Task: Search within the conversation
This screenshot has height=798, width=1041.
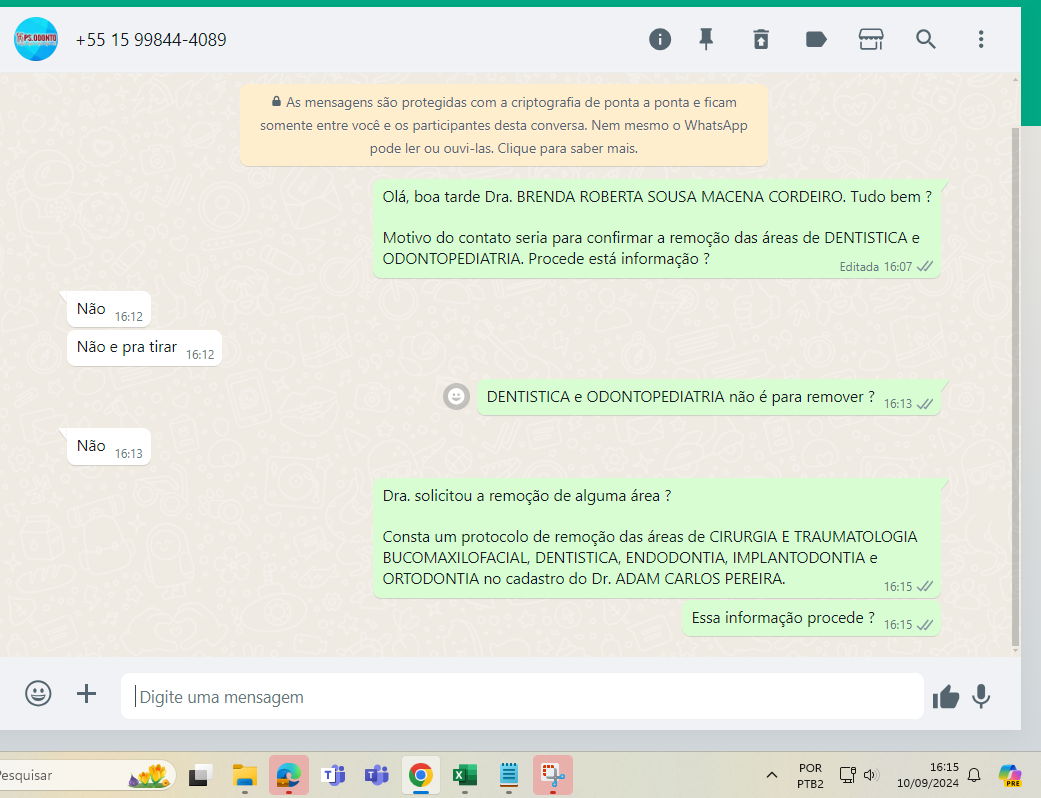Action: (925, 39)
